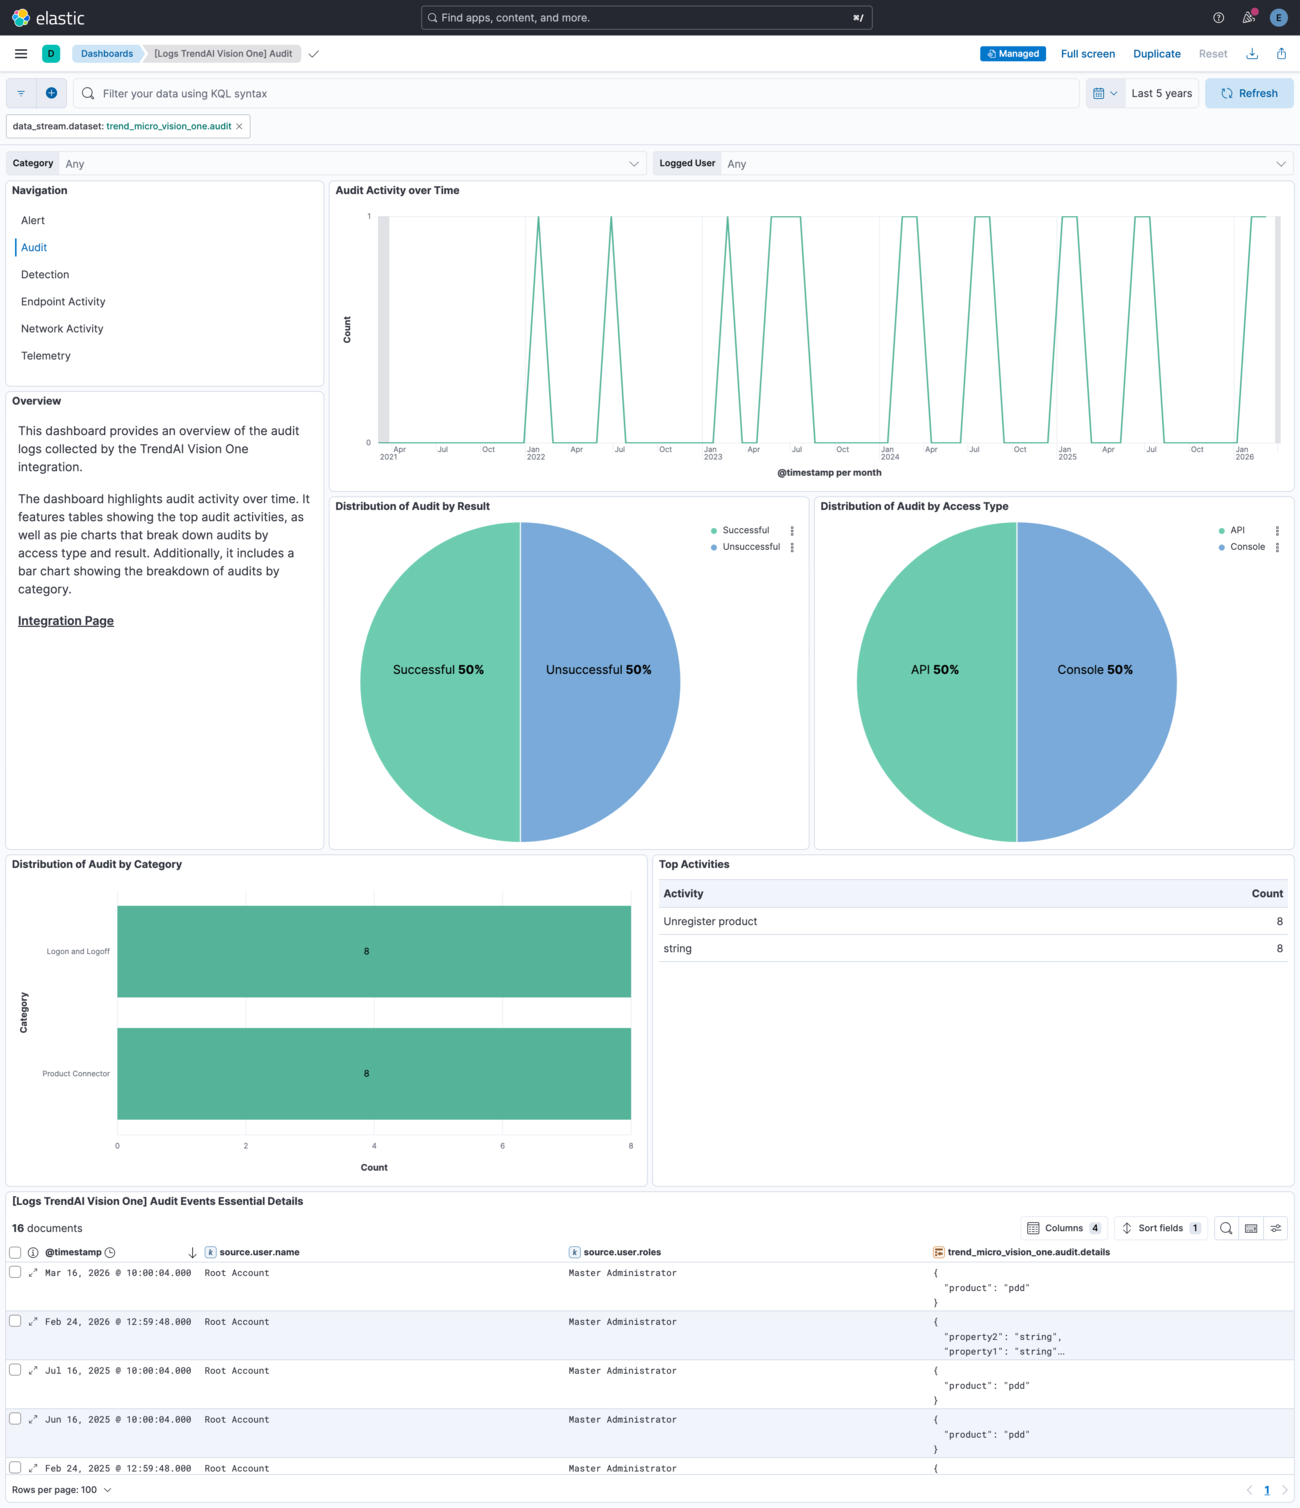Open search within document table icon
Viewport: 1300px width, 1508px height.
1225,1228
